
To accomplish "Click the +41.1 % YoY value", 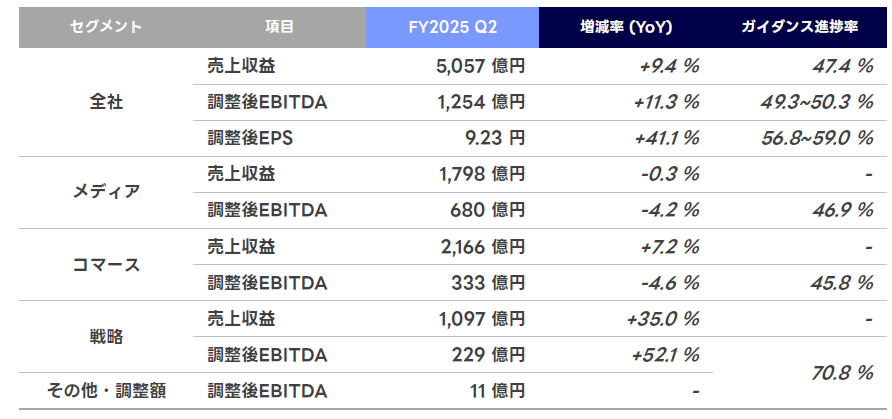I will (666, 138).
